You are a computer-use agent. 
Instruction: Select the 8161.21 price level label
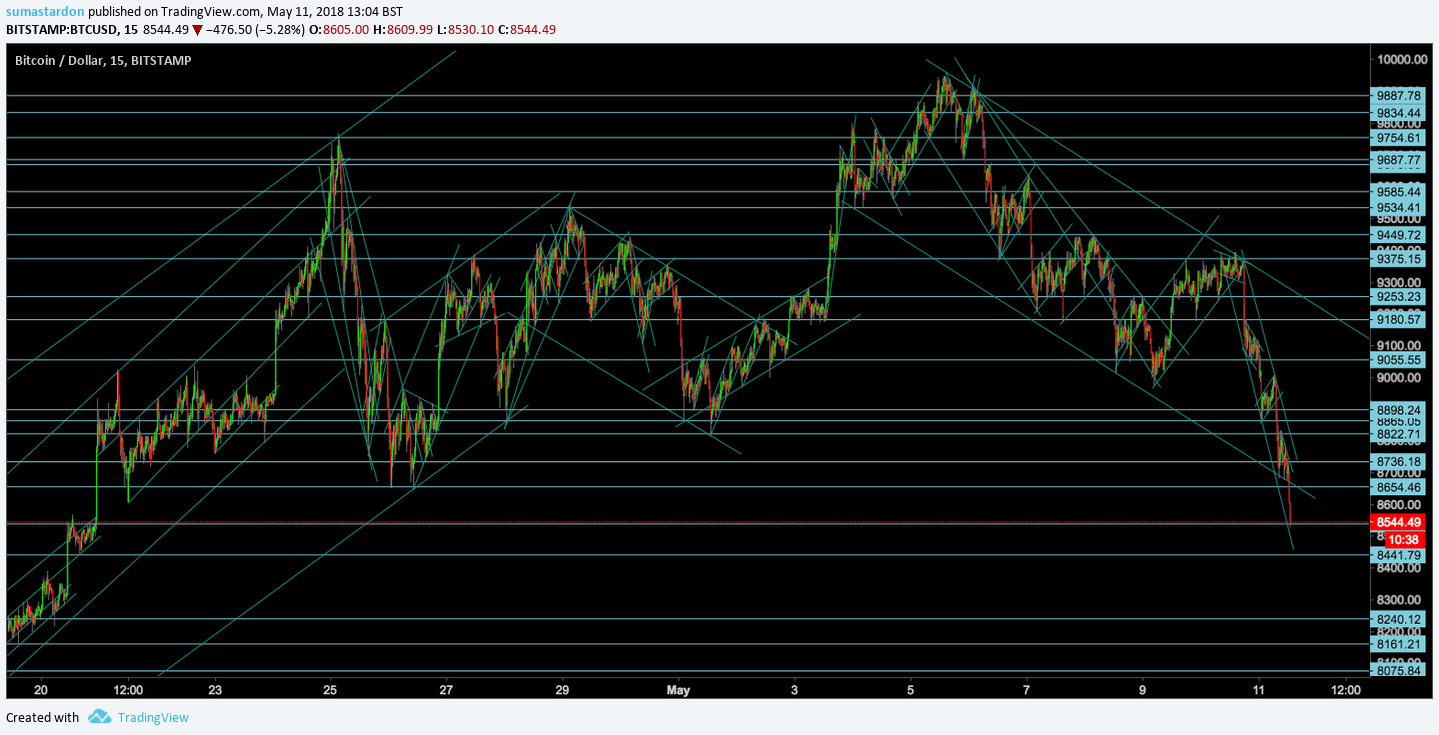tap(1399, 645)
